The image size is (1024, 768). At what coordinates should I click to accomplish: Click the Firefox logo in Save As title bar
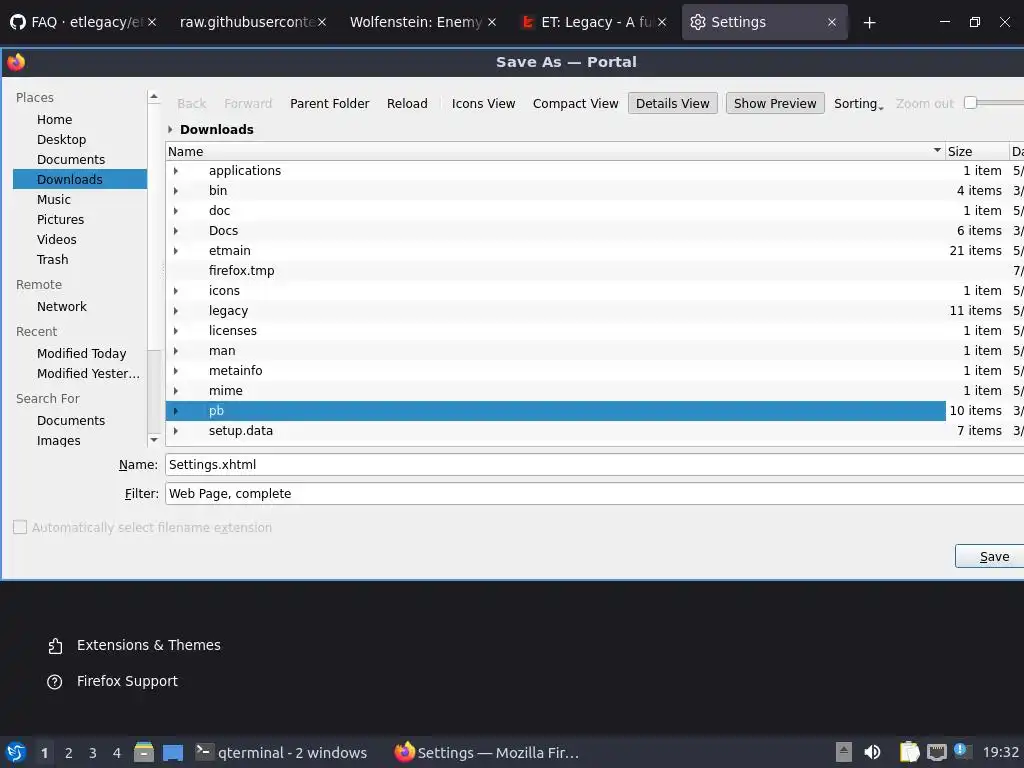[16, 62]
